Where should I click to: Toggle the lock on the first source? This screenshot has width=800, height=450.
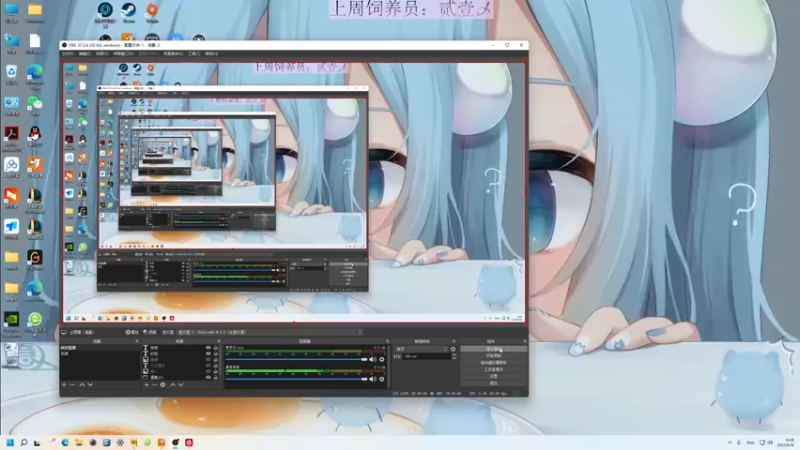[215, 348]
